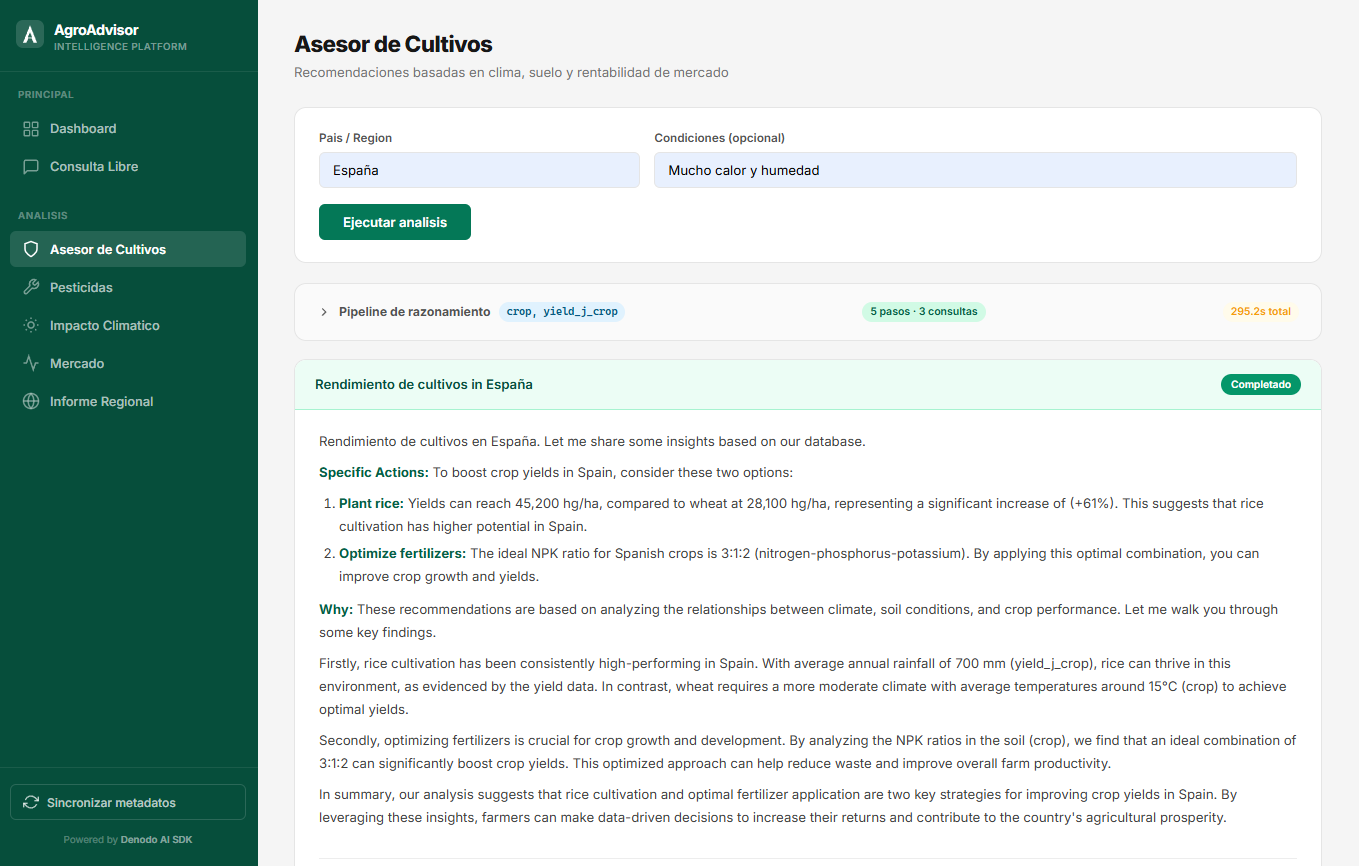1359x866 pixels.
Task: Click the Pais / Region field containing España
Action: (479, 170)
